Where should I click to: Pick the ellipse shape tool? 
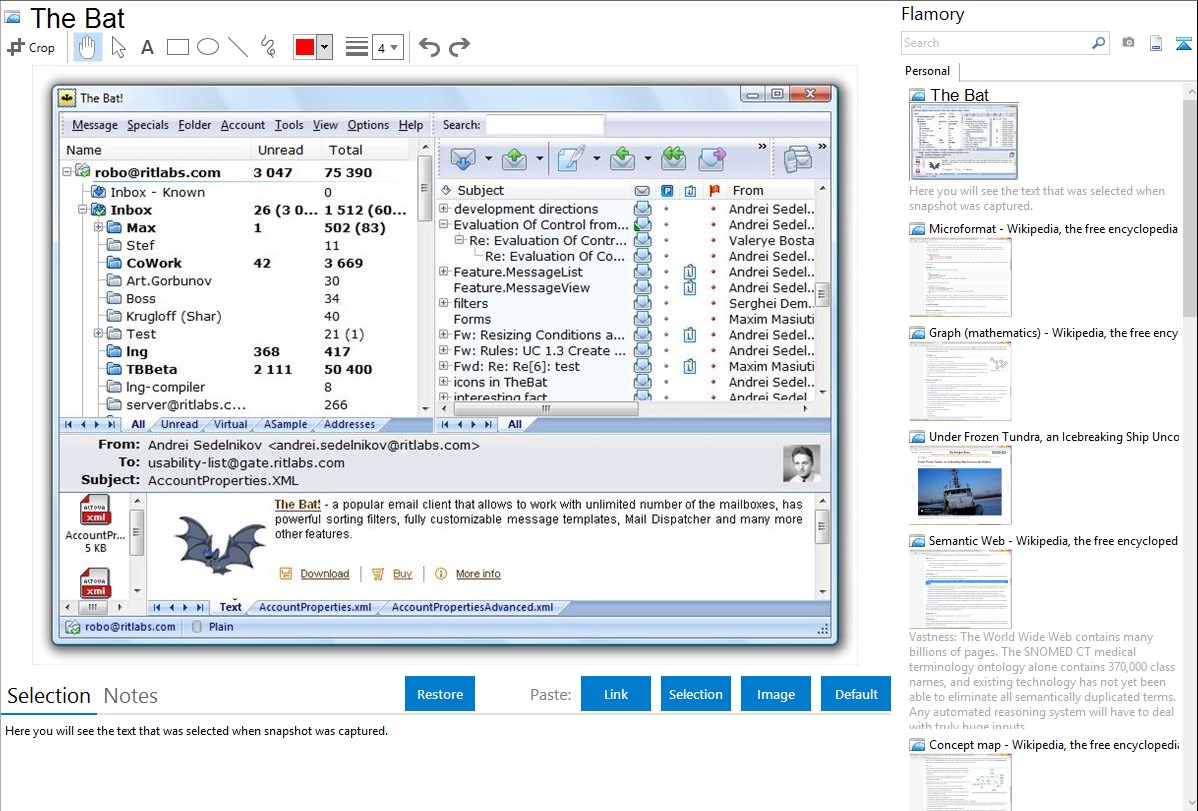coord(208,47)
